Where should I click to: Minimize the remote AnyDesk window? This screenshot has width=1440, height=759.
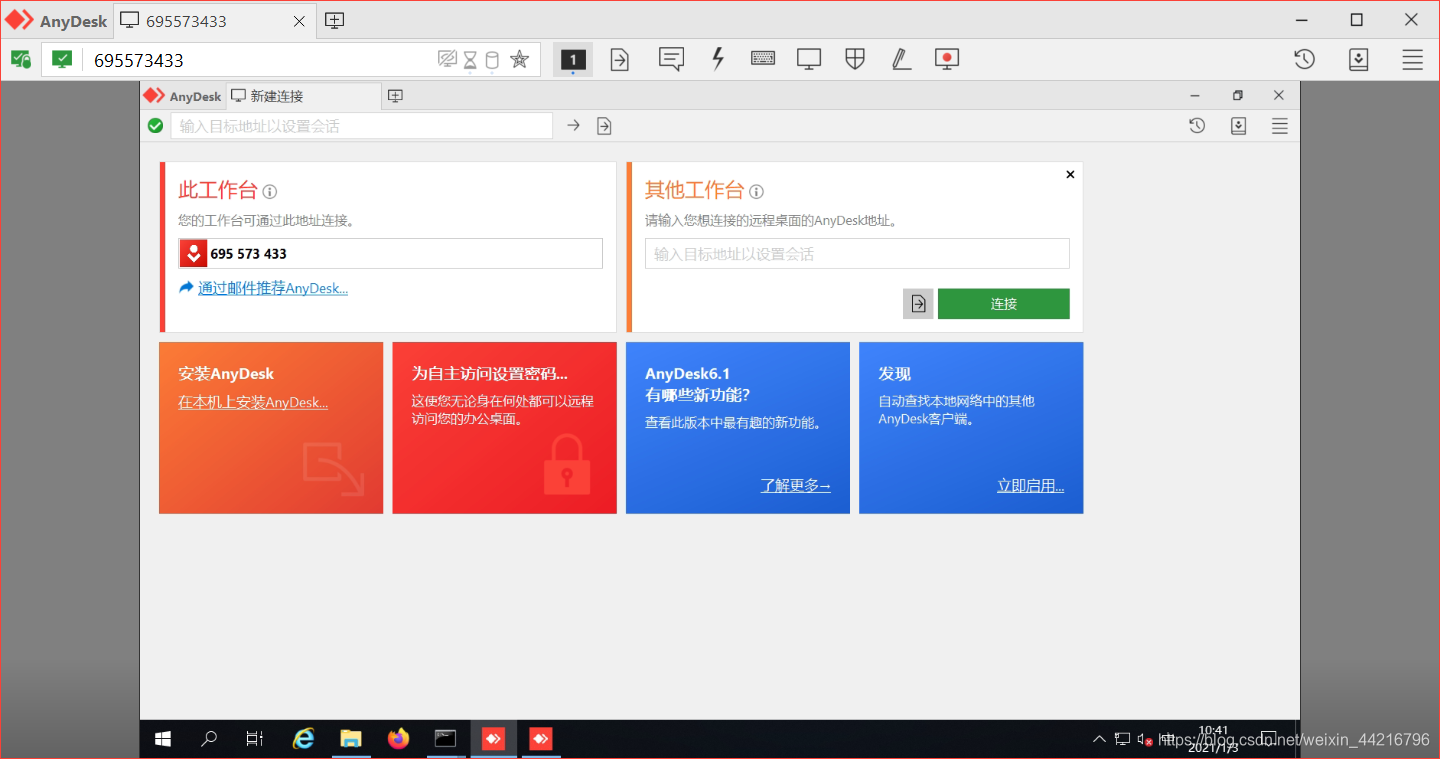1195,96
